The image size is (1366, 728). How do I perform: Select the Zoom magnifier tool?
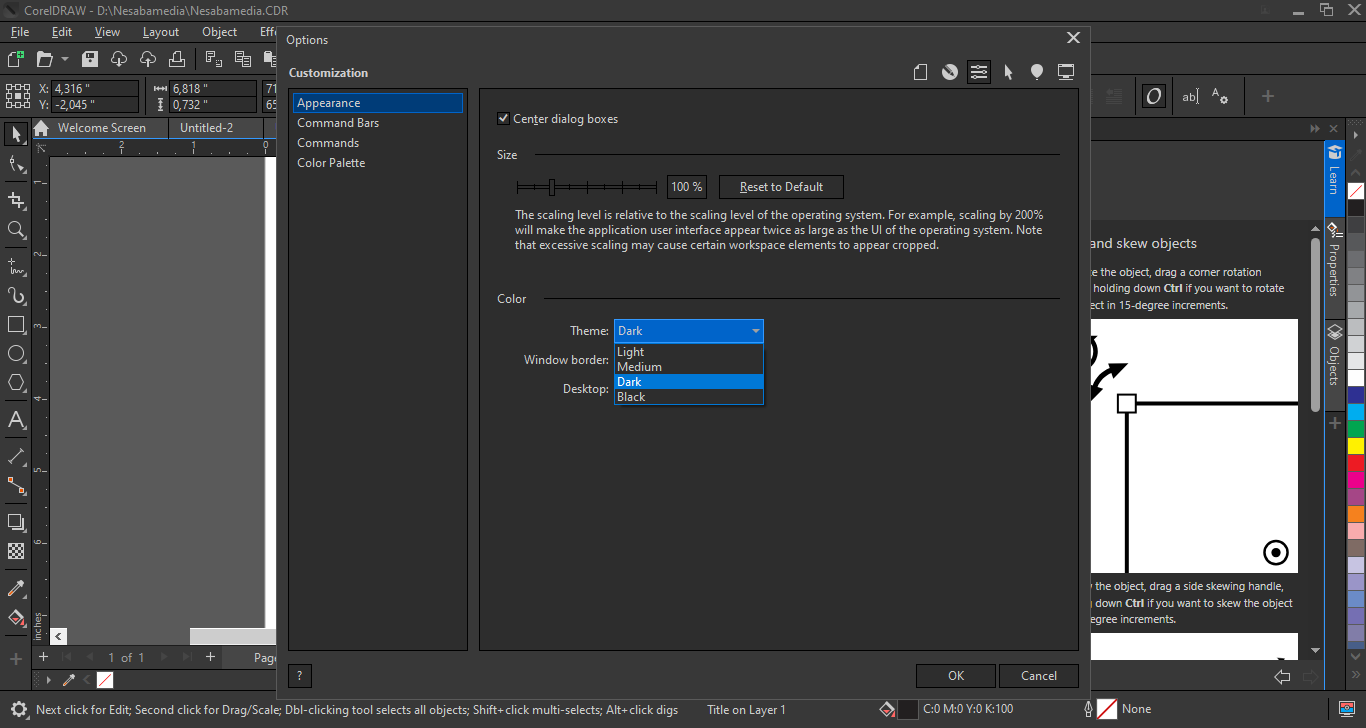16,230
